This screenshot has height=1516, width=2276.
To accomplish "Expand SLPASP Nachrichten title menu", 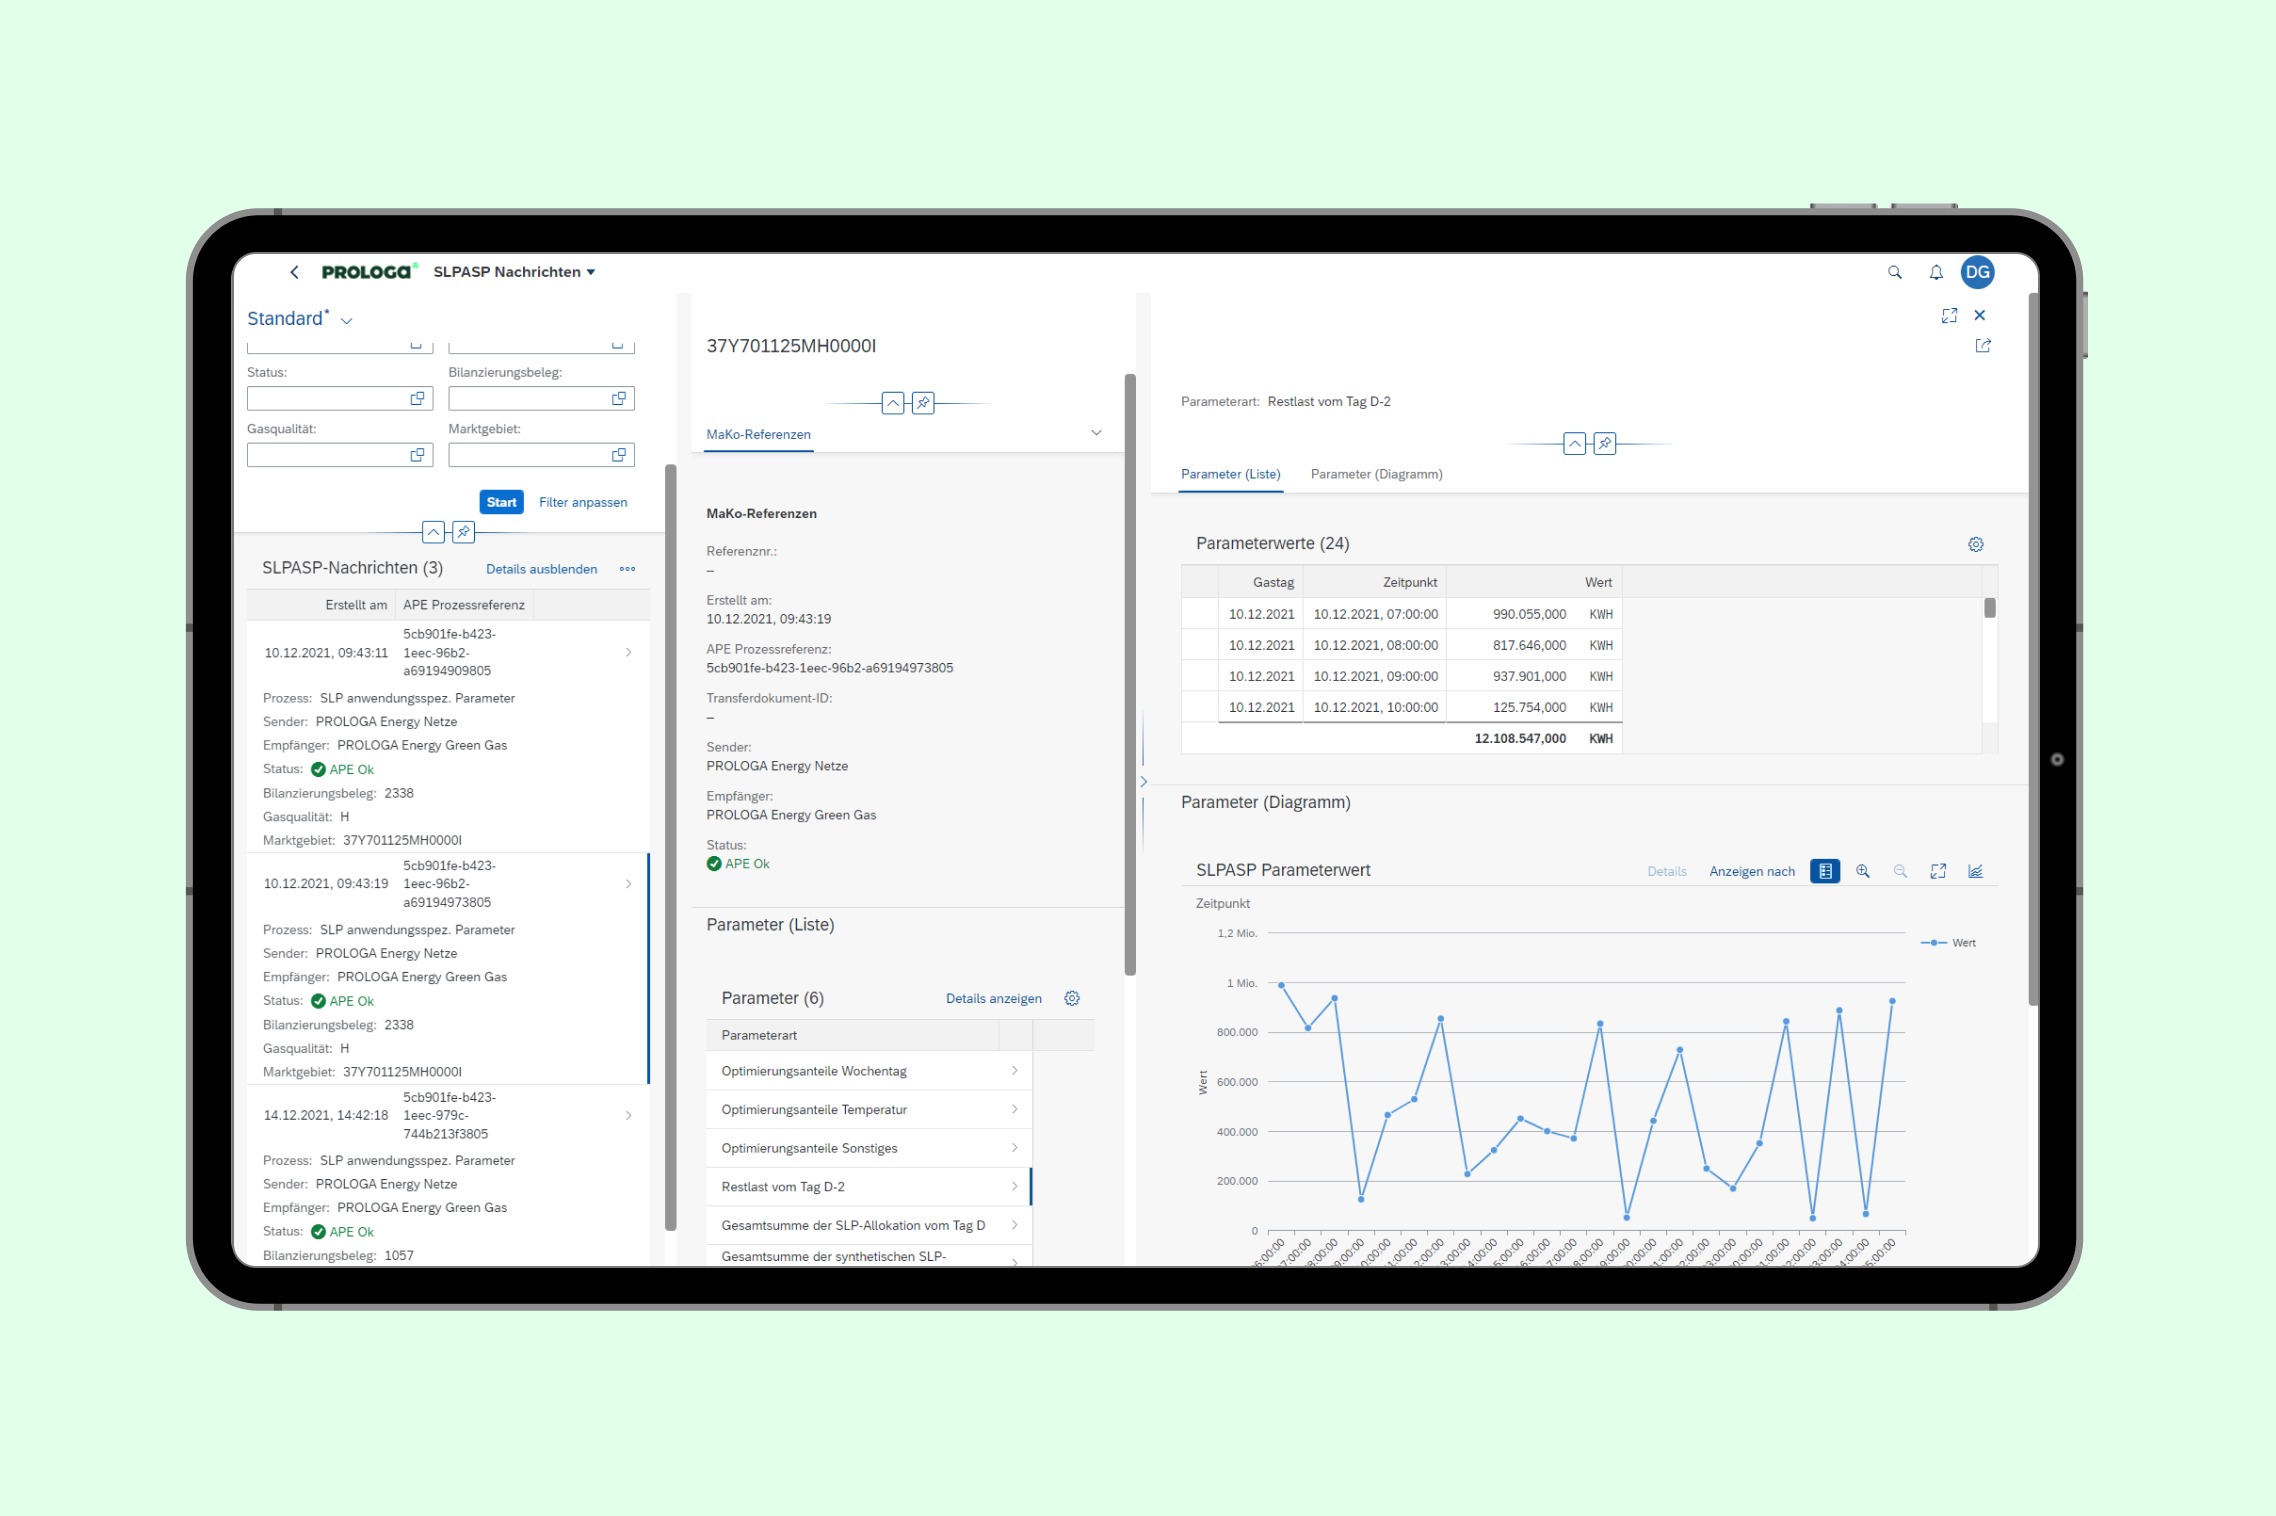I will (x=591, y=272).
